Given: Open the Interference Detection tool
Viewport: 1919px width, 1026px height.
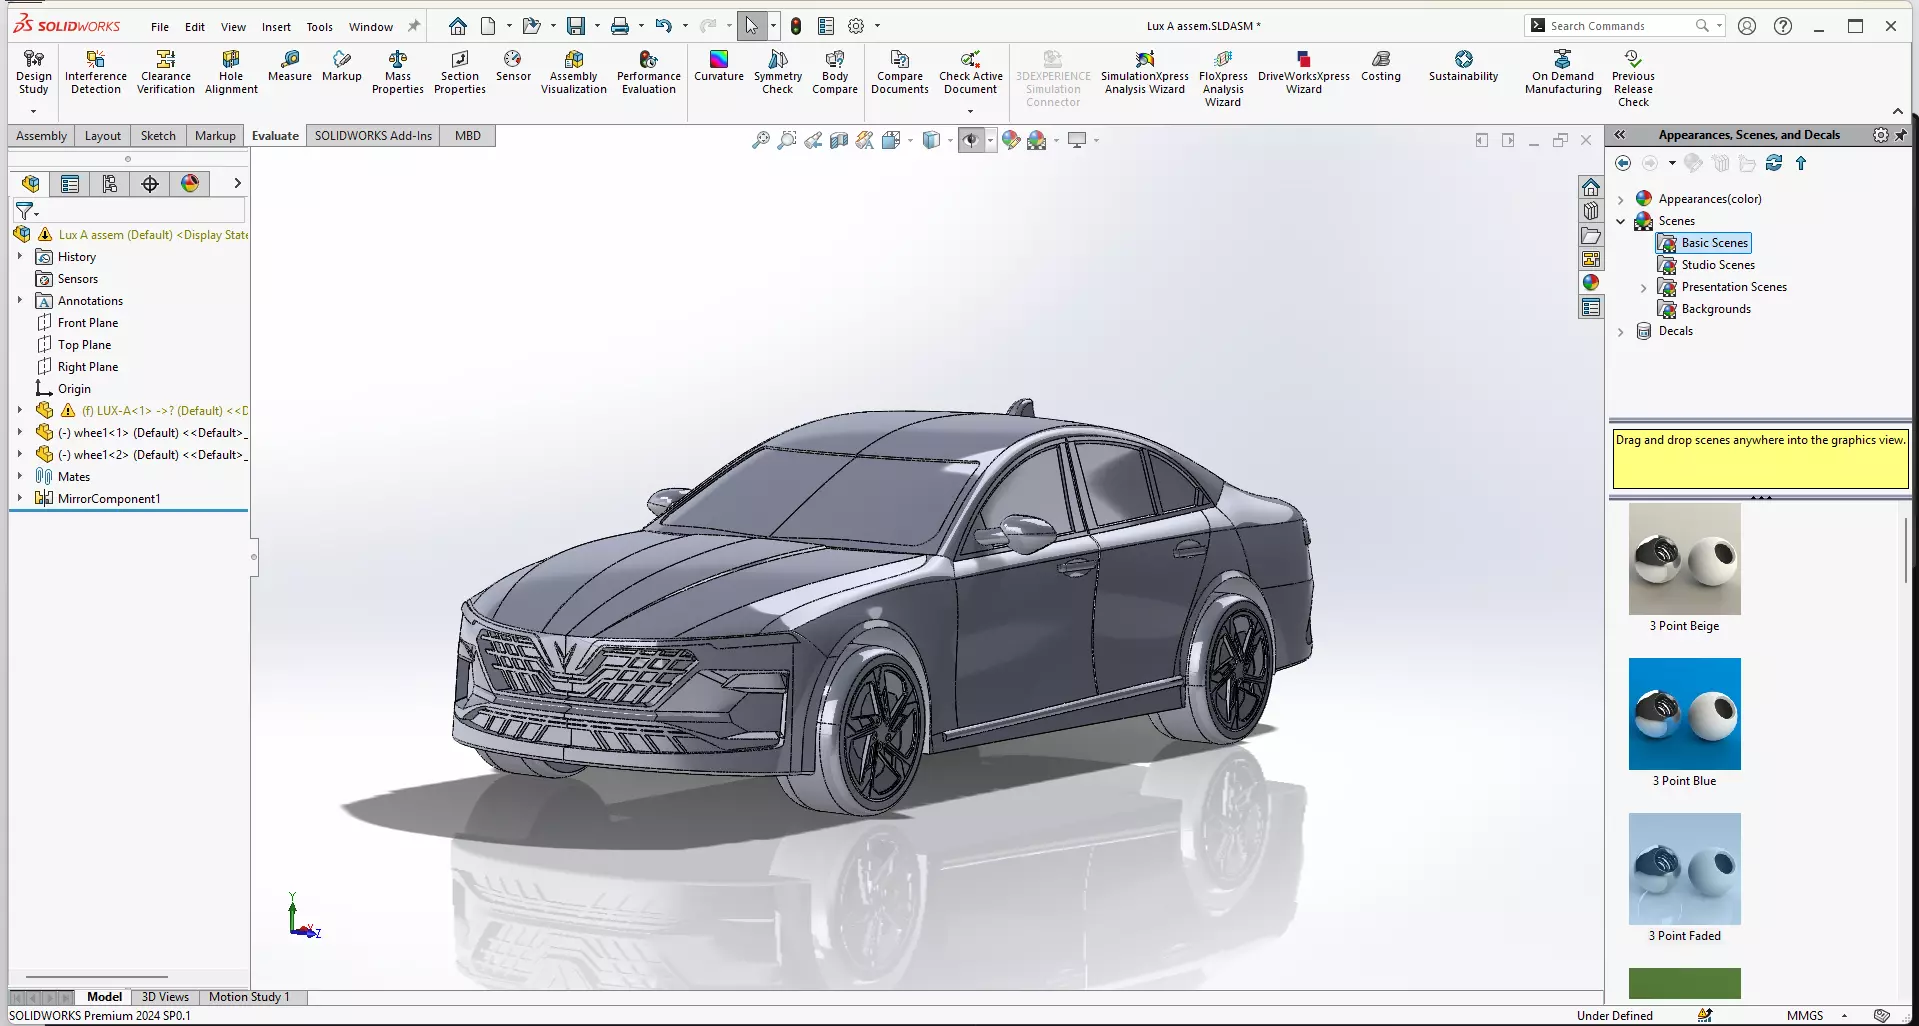Looking at the screenshot, I should 96,73.
